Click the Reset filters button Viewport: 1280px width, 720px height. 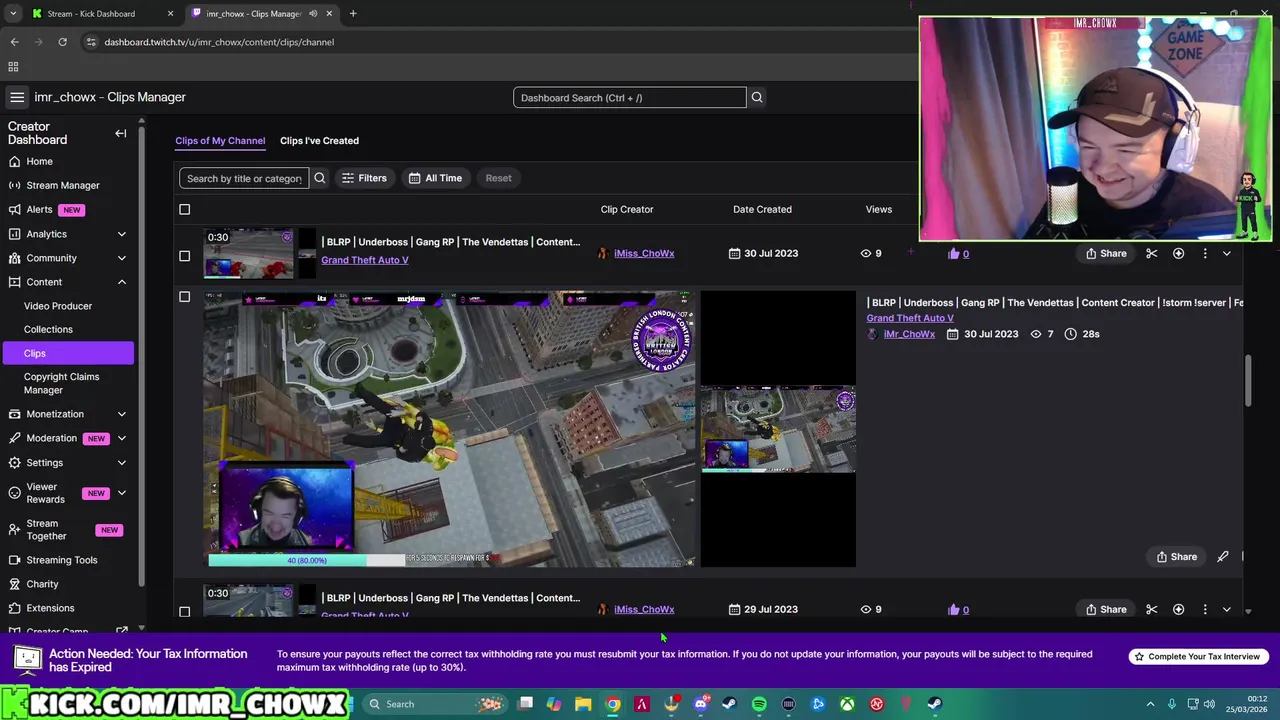498,178
